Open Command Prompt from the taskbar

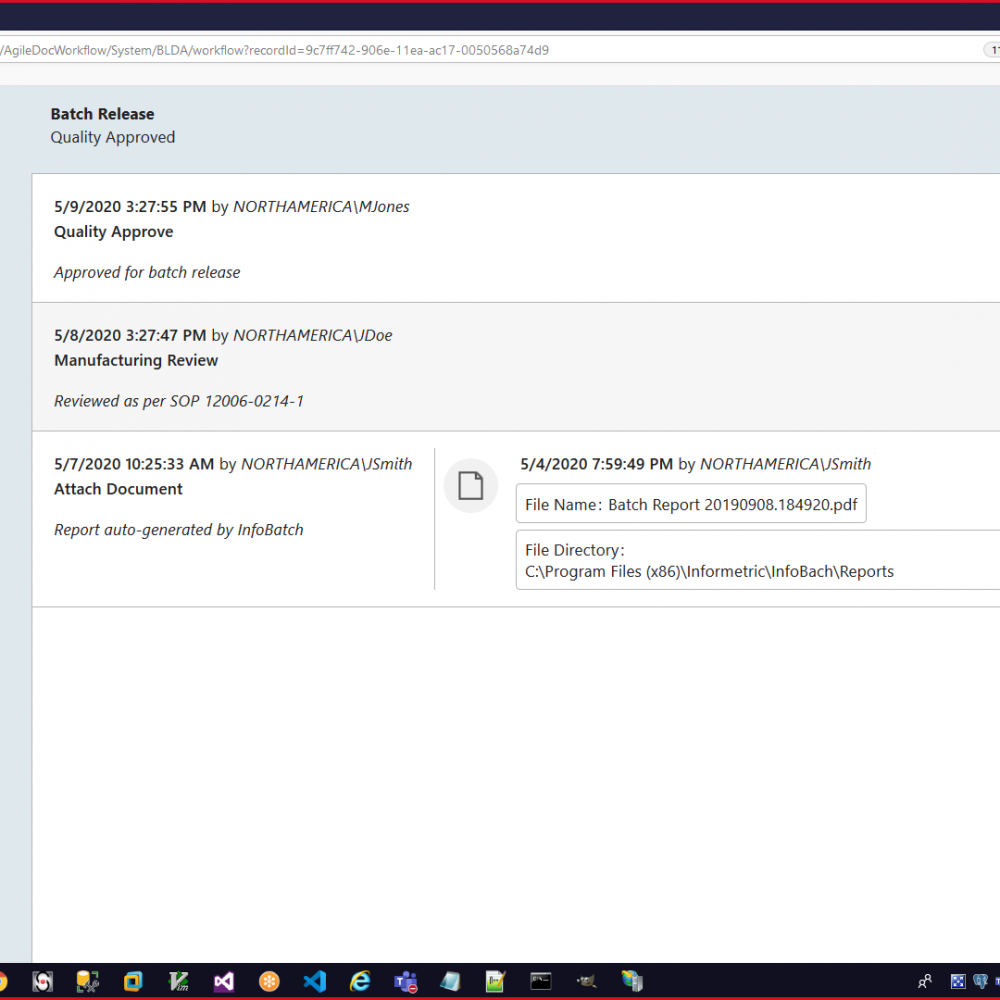pos(541,981)
